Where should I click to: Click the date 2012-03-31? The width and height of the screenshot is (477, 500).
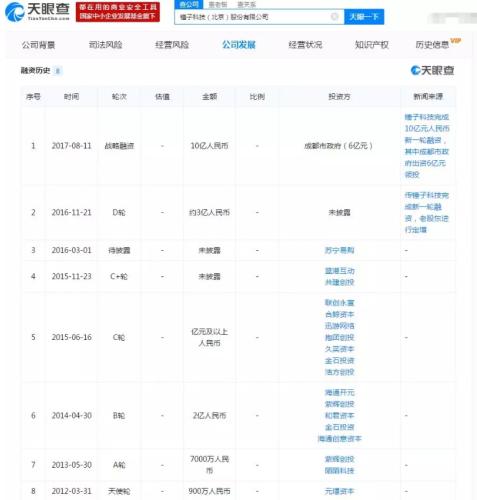71,491
